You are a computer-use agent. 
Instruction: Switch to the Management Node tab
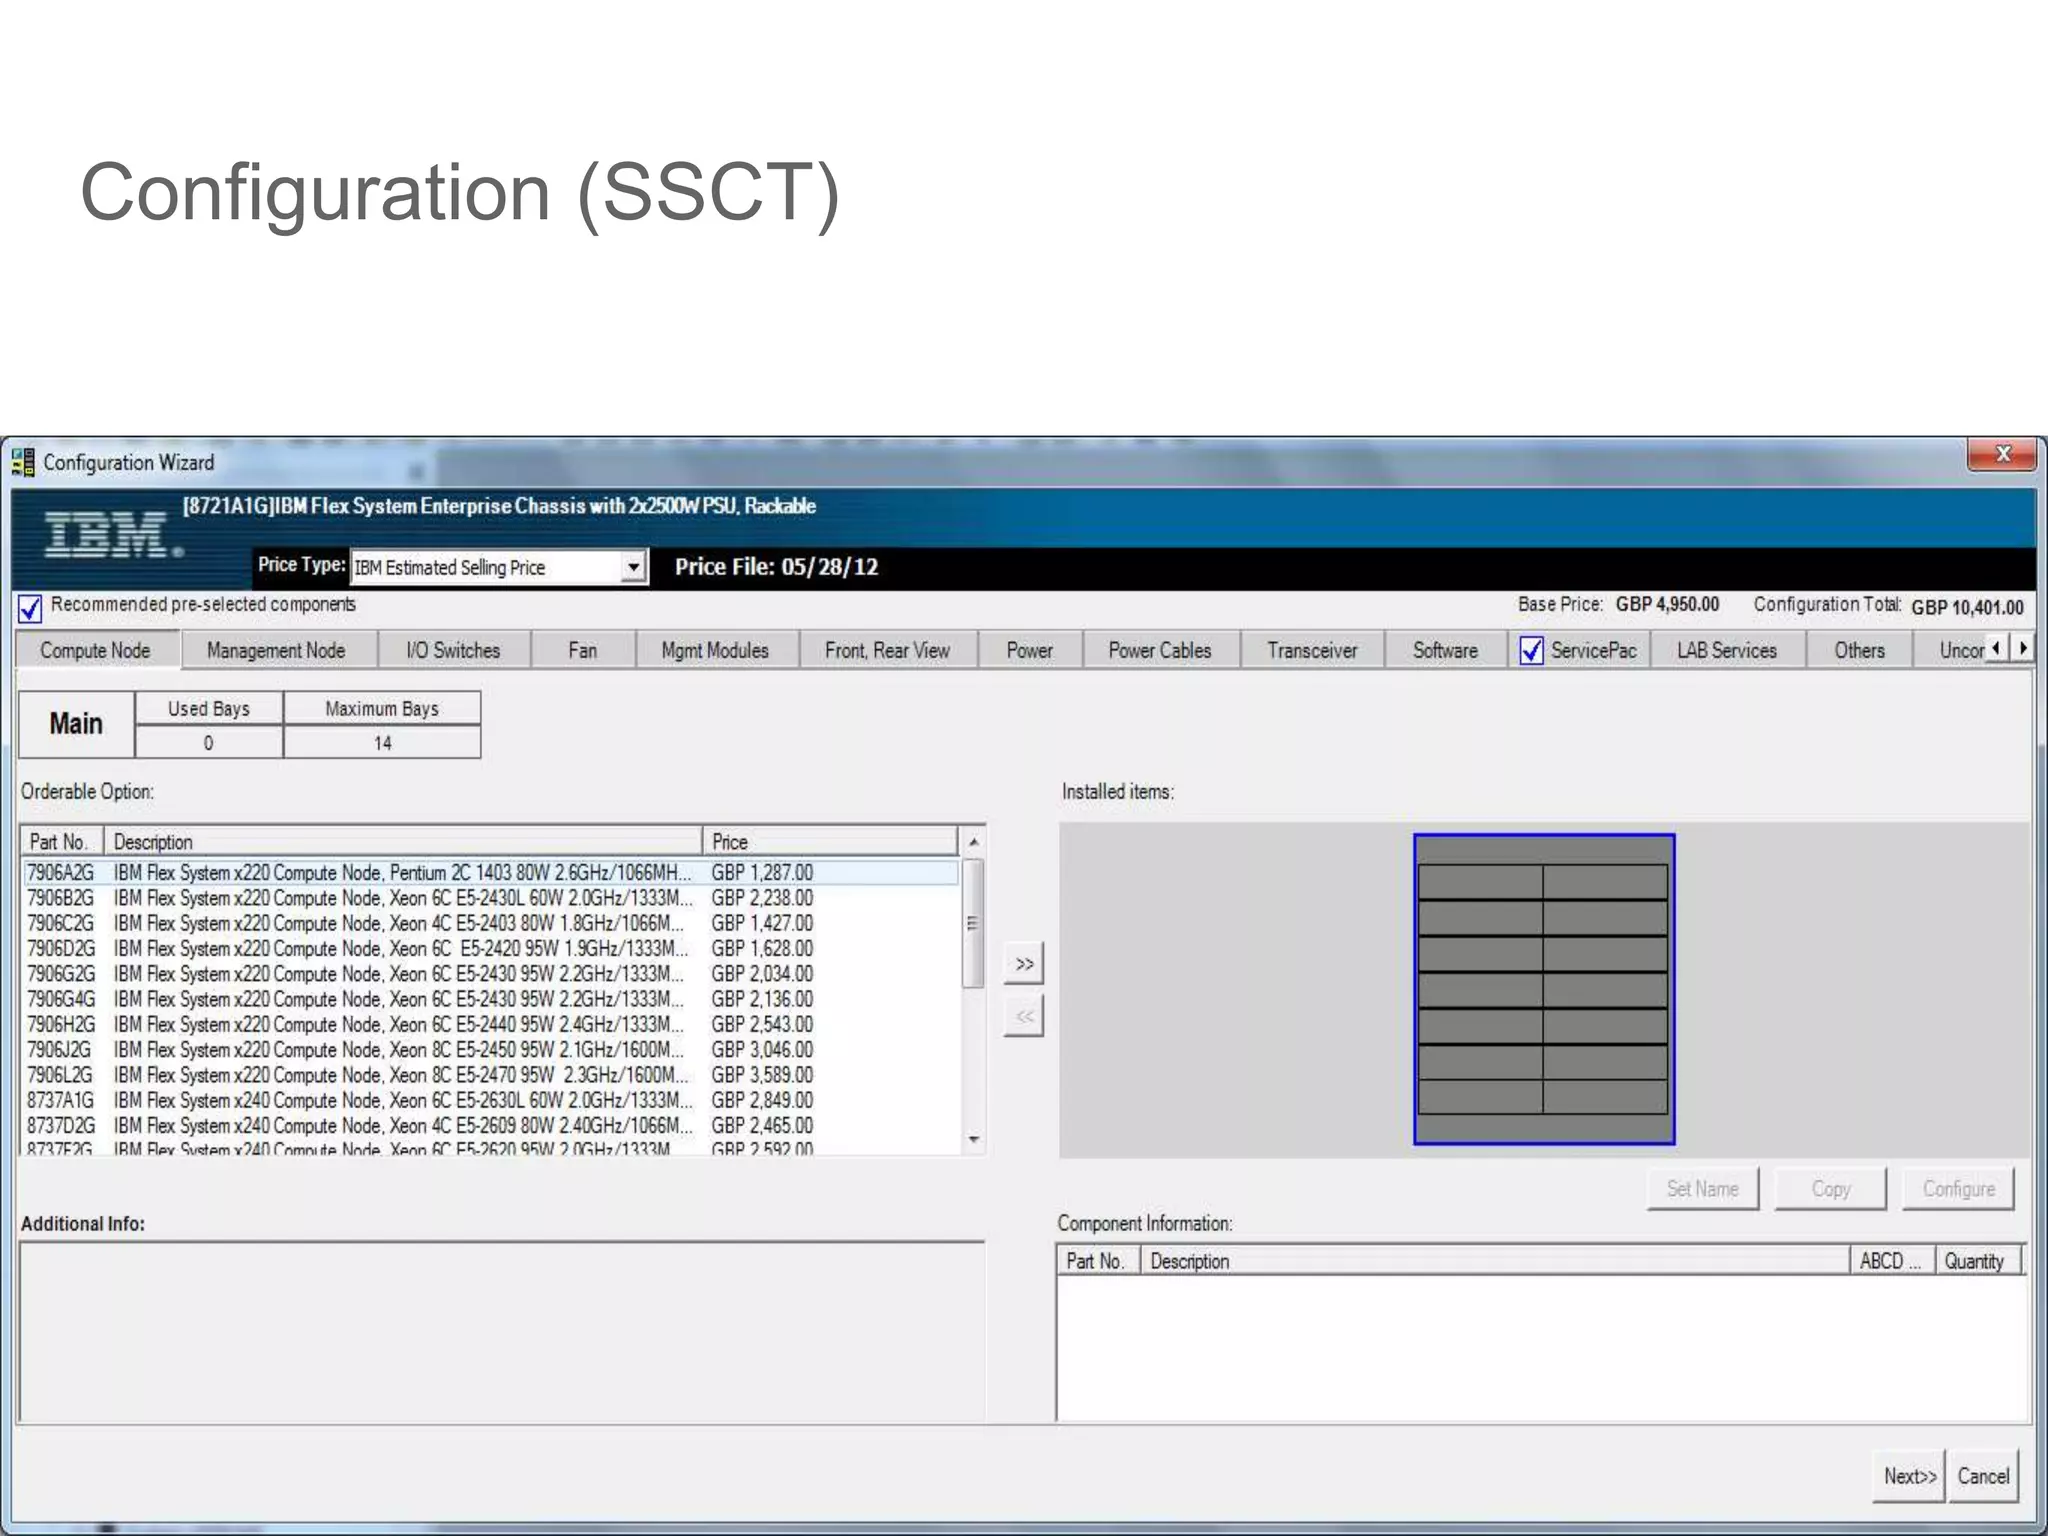276,651
